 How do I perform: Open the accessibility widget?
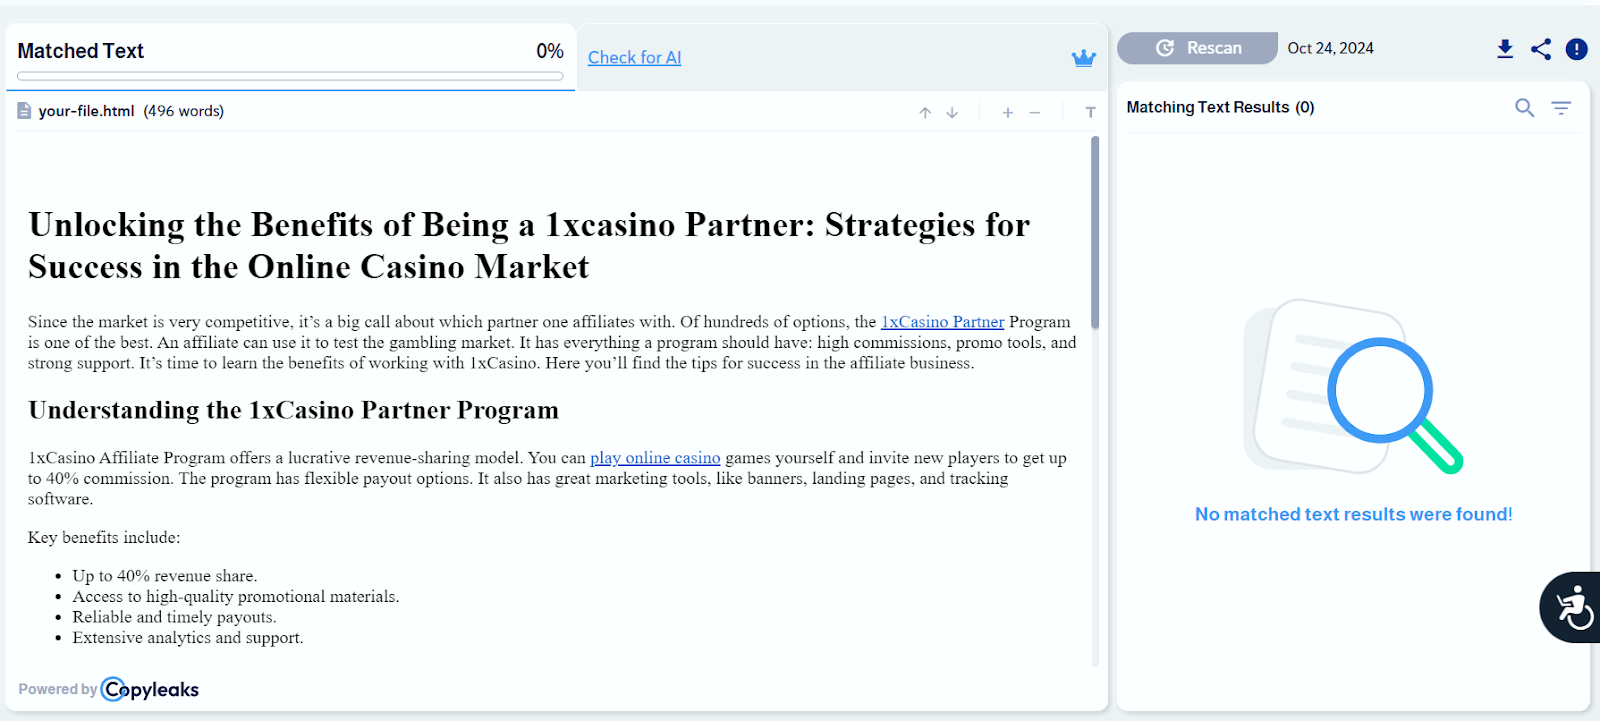[1572, 607]
